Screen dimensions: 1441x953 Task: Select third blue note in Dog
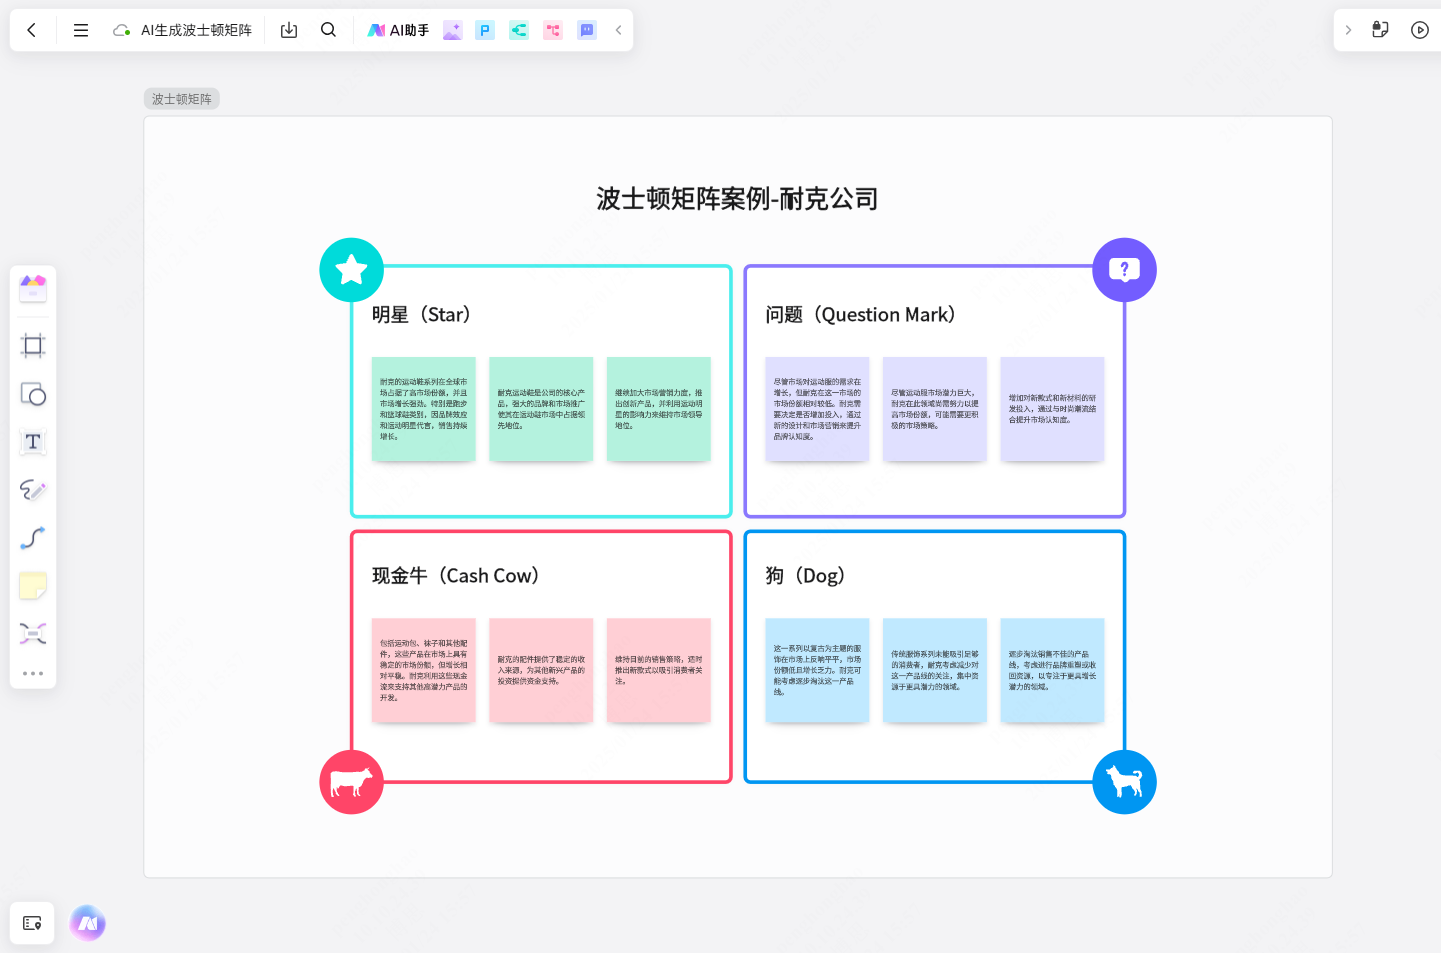click(1052, 670)
